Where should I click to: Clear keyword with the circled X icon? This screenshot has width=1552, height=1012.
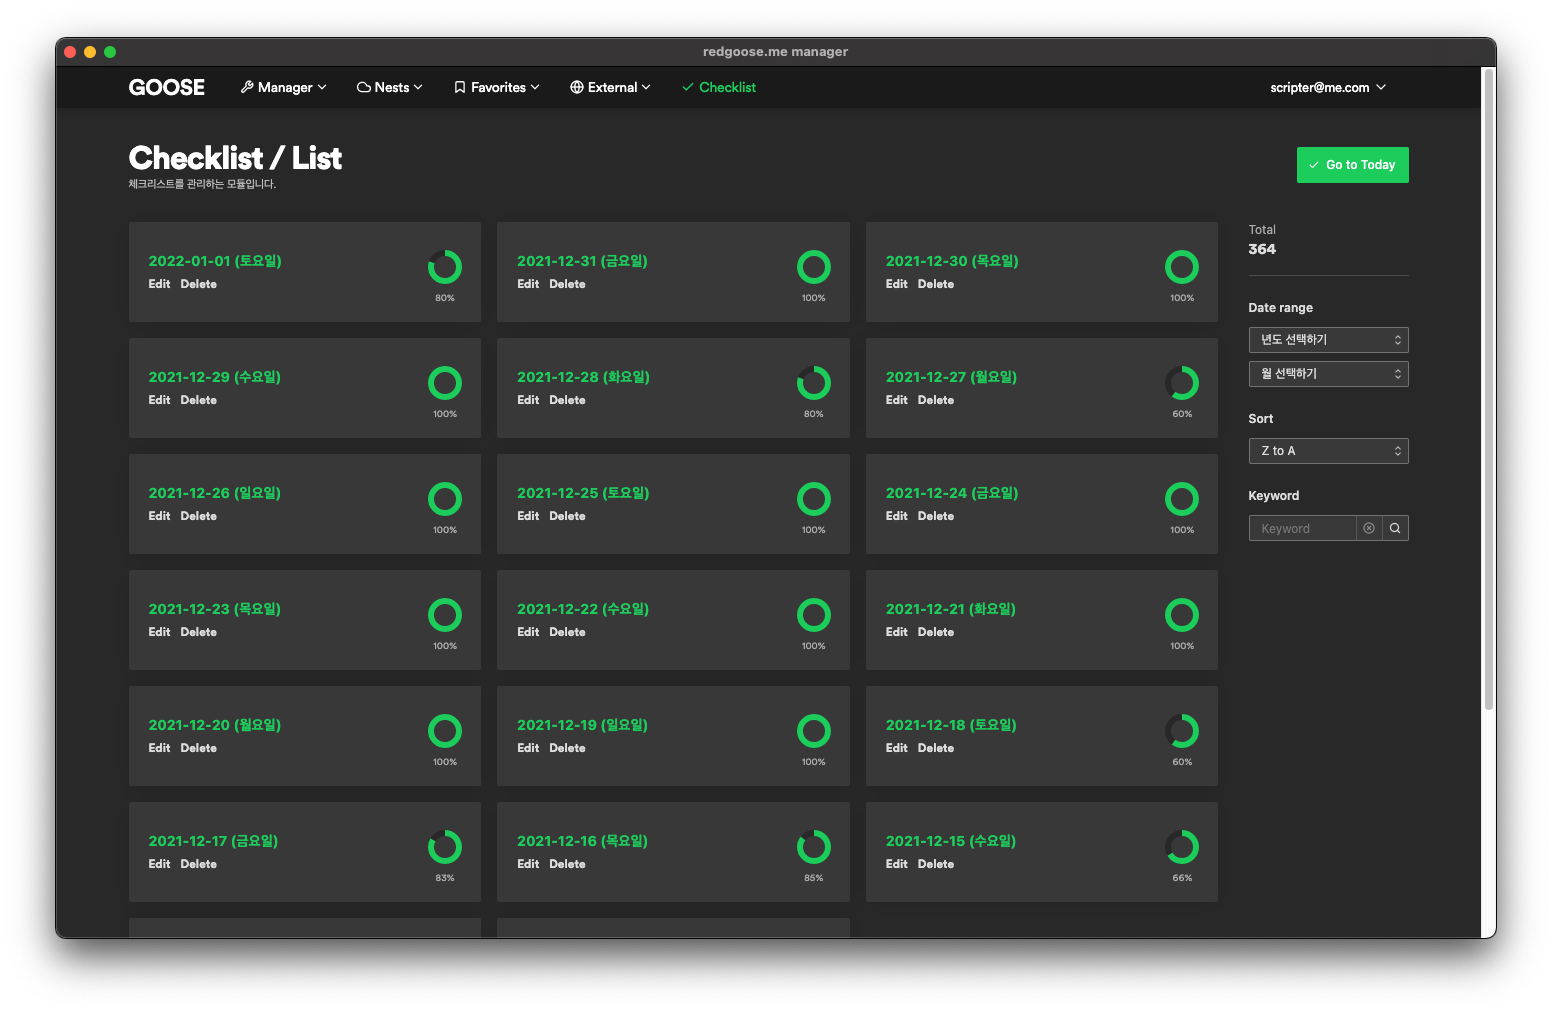pos(1369,528)
